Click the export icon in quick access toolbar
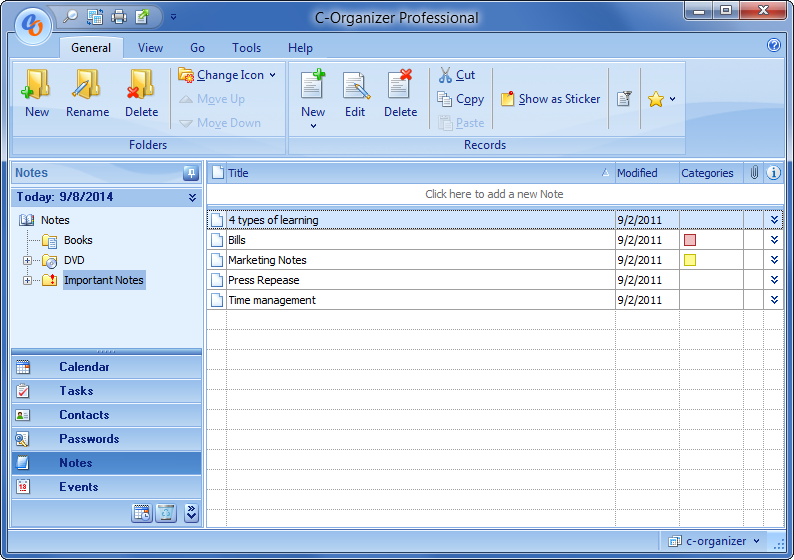794x560 pixels. 143,17
